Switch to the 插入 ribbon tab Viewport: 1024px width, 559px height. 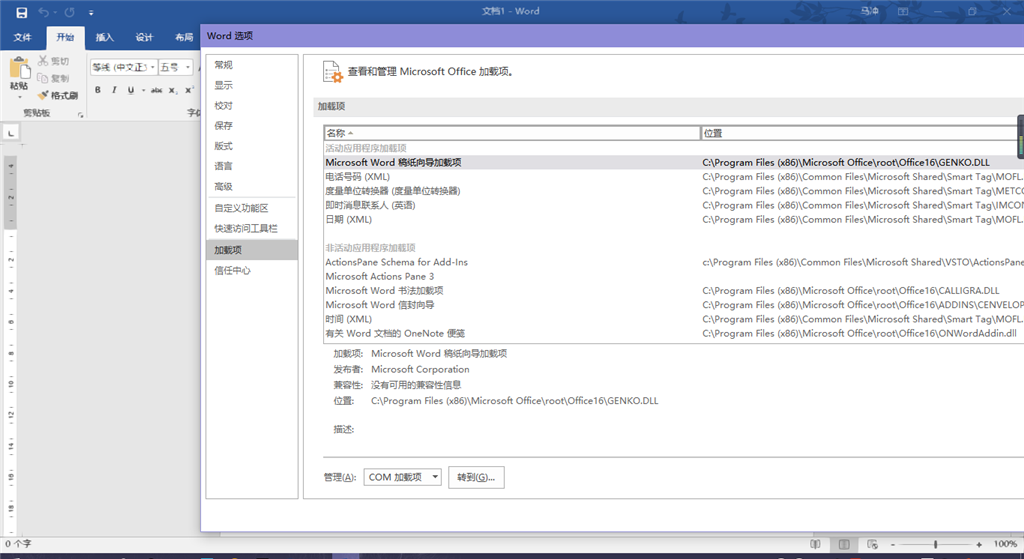coord(104,37)
